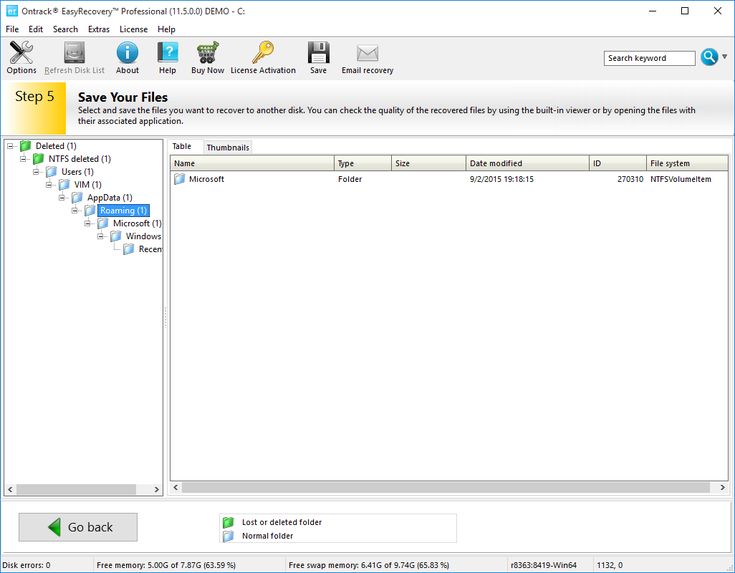735x573 pixels.
Task: Click the table horizontal scrollbar track
Action: [446, 488]
